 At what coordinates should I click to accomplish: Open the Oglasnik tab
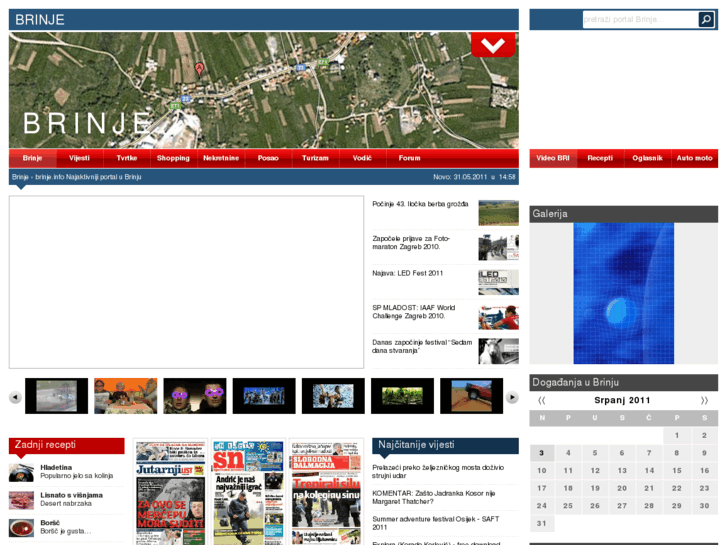(x=647, y=158)
